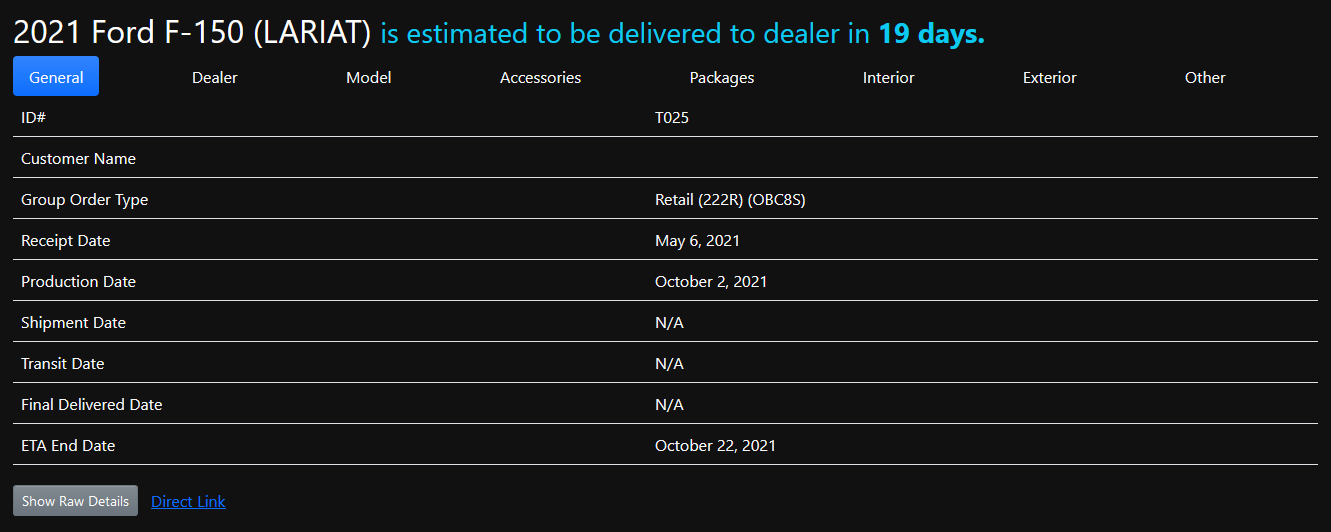Viewport: 1331px width, 532px height.
Task: Click the 2021 Ford F-150 (LARIAT) heading
Action: (192, 33)
